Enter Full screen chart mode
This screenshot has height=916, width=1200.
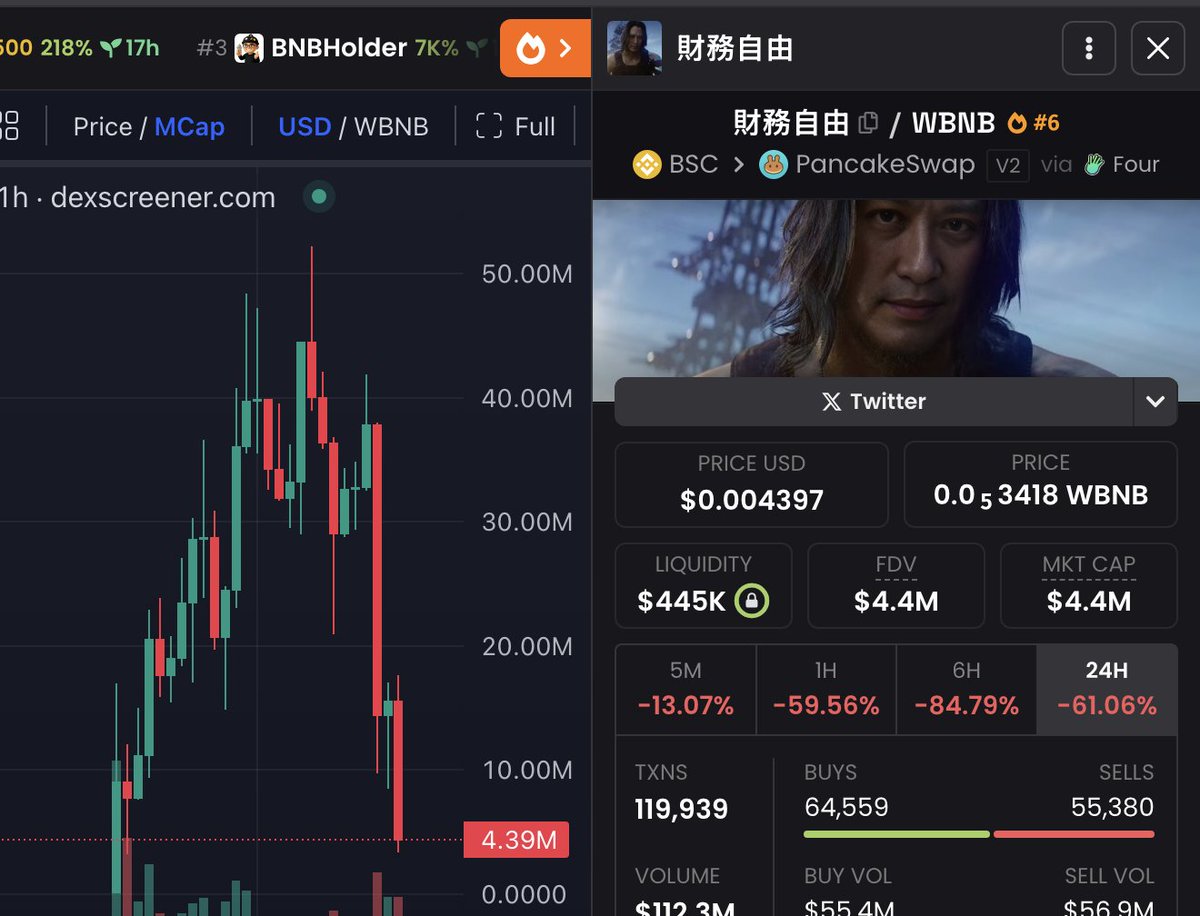[x=516, y=127]
